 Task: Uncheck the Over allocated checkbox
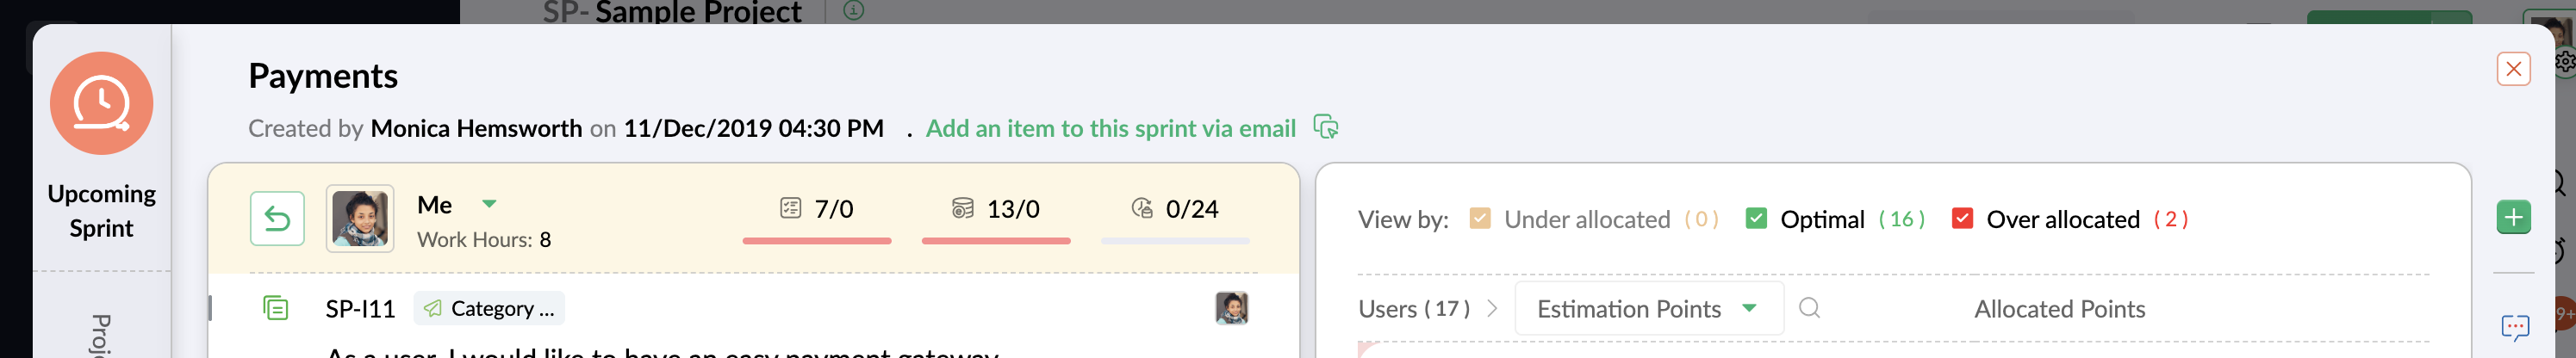(x=1962, y=219)
